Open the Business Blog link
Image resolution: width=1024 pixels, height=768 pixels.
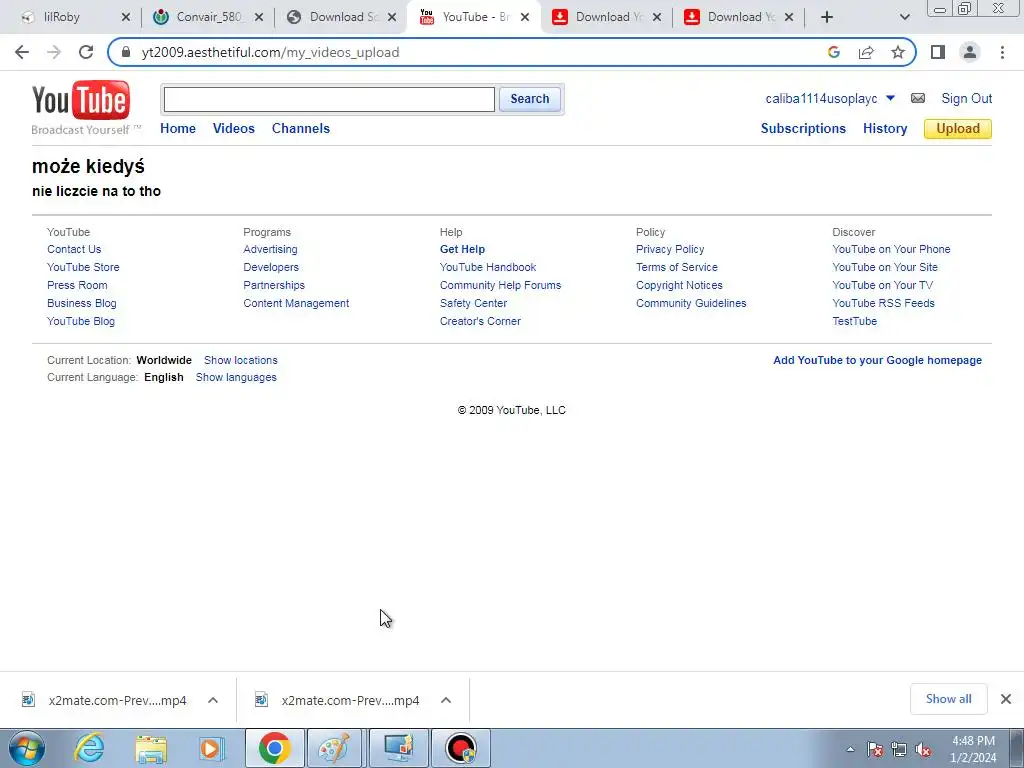pyautogui.click(x=82, y=303)
